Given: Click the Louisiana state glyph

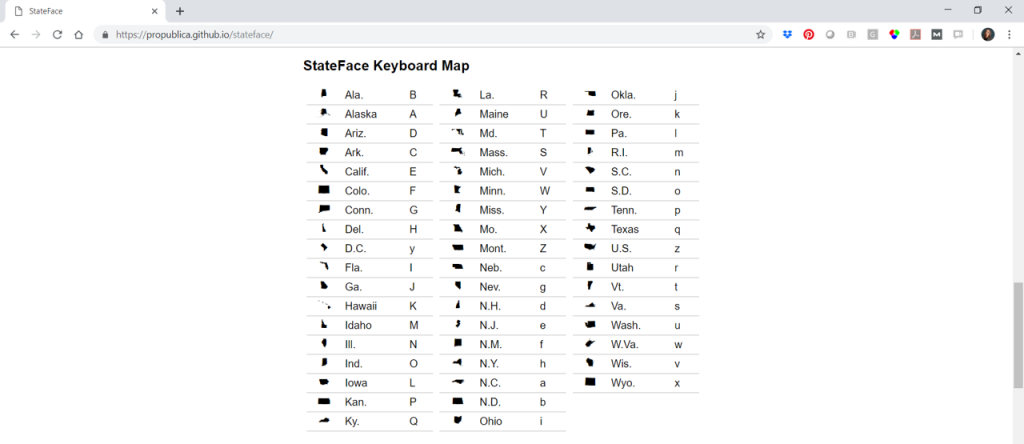Looking at the screenshot, I should (458, 95).
